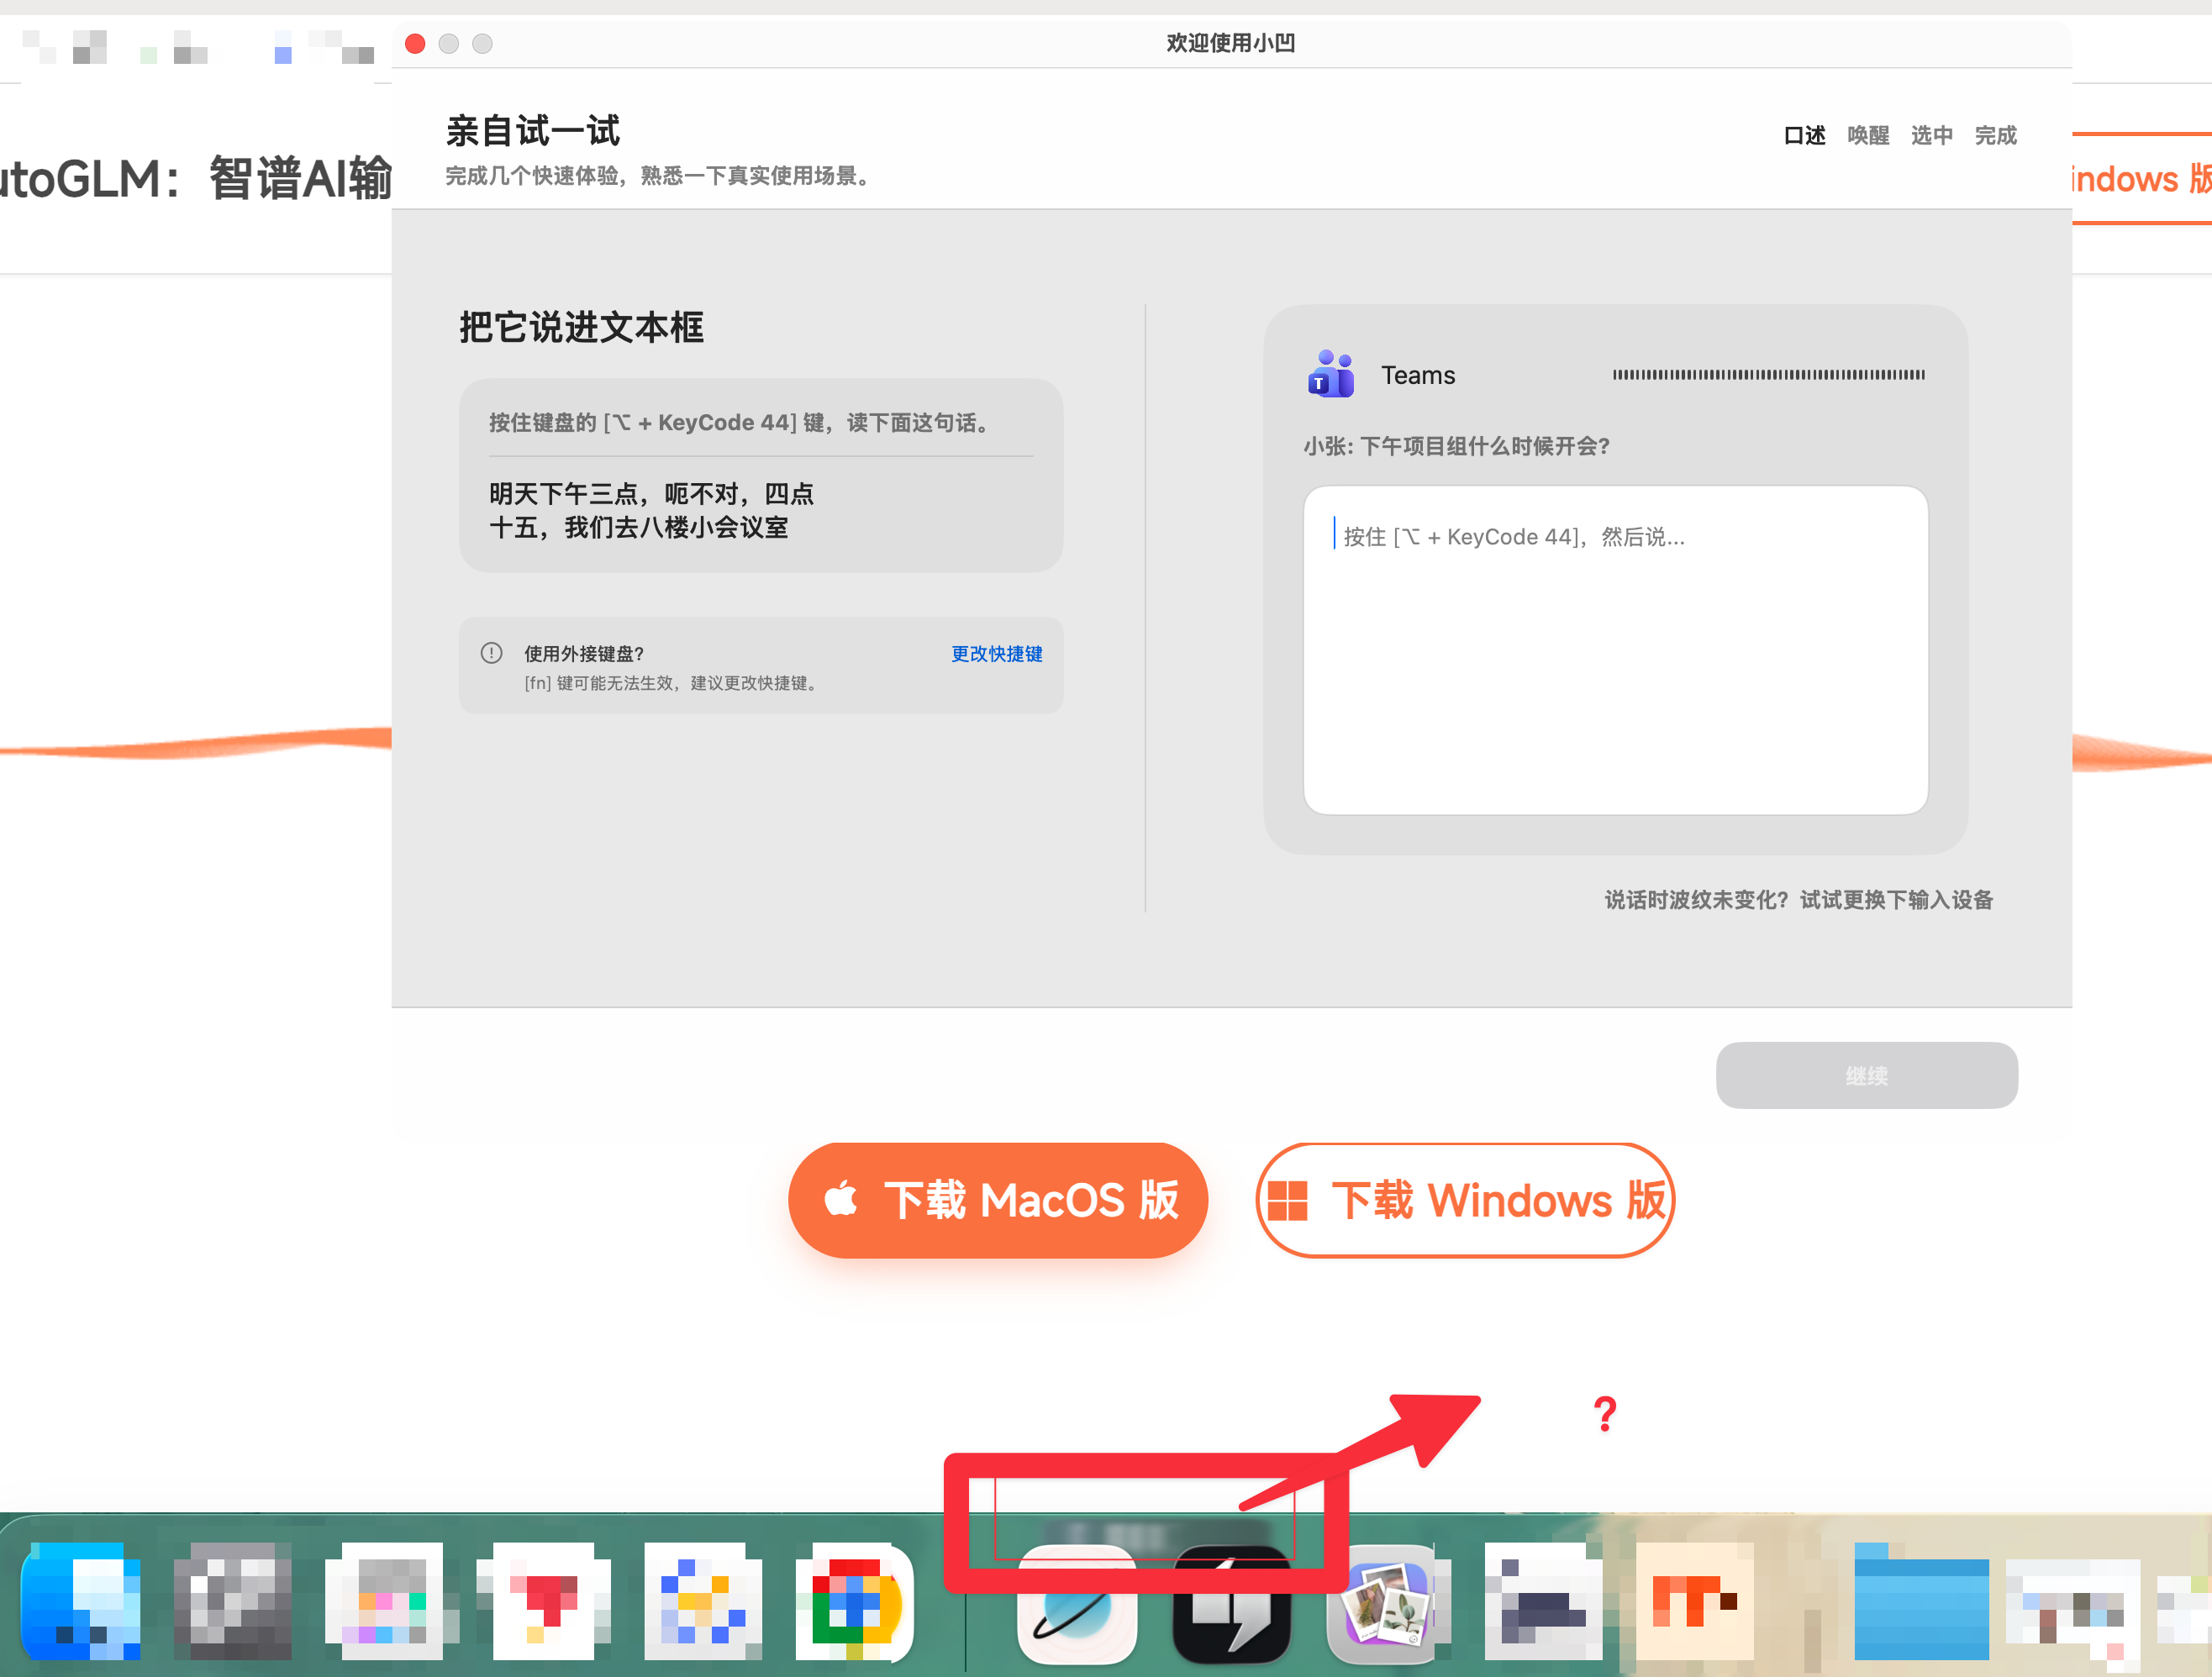Screen dimensions: 2212x1677
Task: Click Finder icon at dock's left end
Action: [80, 1602]
